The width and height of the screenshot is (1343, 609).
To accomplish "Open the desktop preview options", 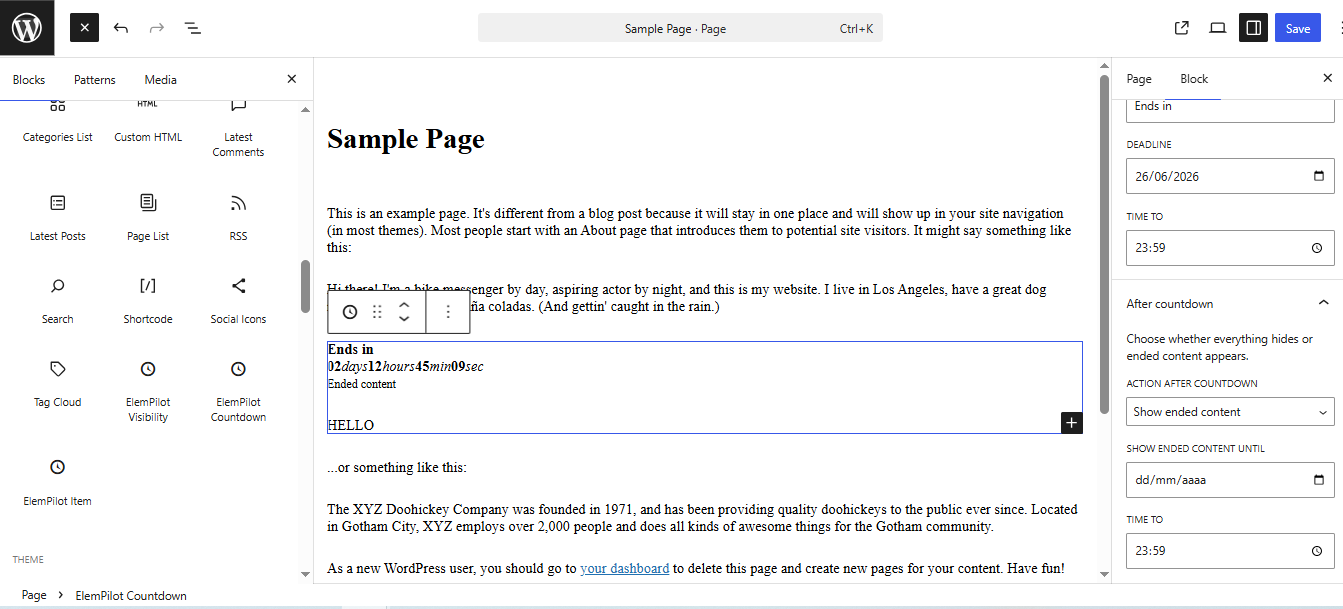I will (x=1218, y=28).
